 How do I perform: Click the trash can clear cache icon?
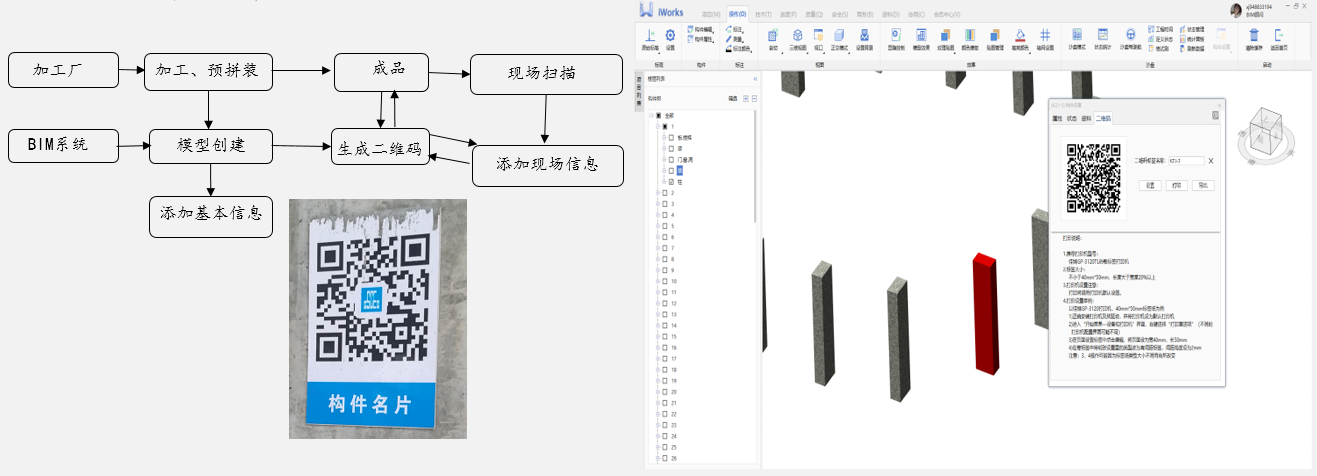pos(1254,35)
